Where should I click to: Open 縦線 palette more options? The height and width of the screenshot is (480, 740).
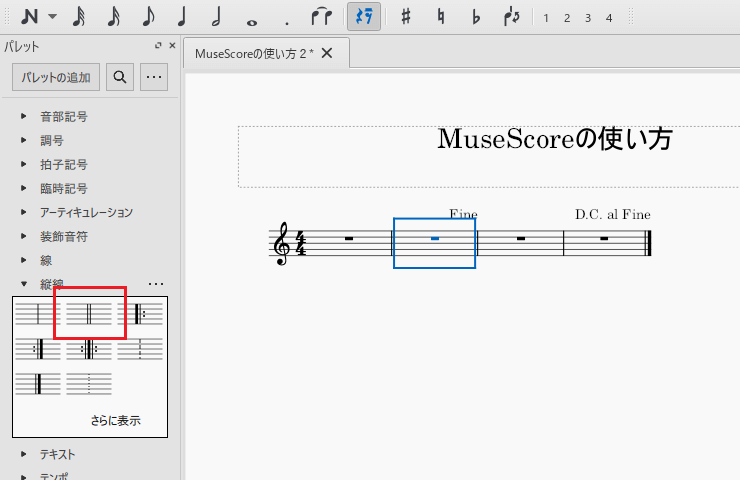(x=156, y=284)
